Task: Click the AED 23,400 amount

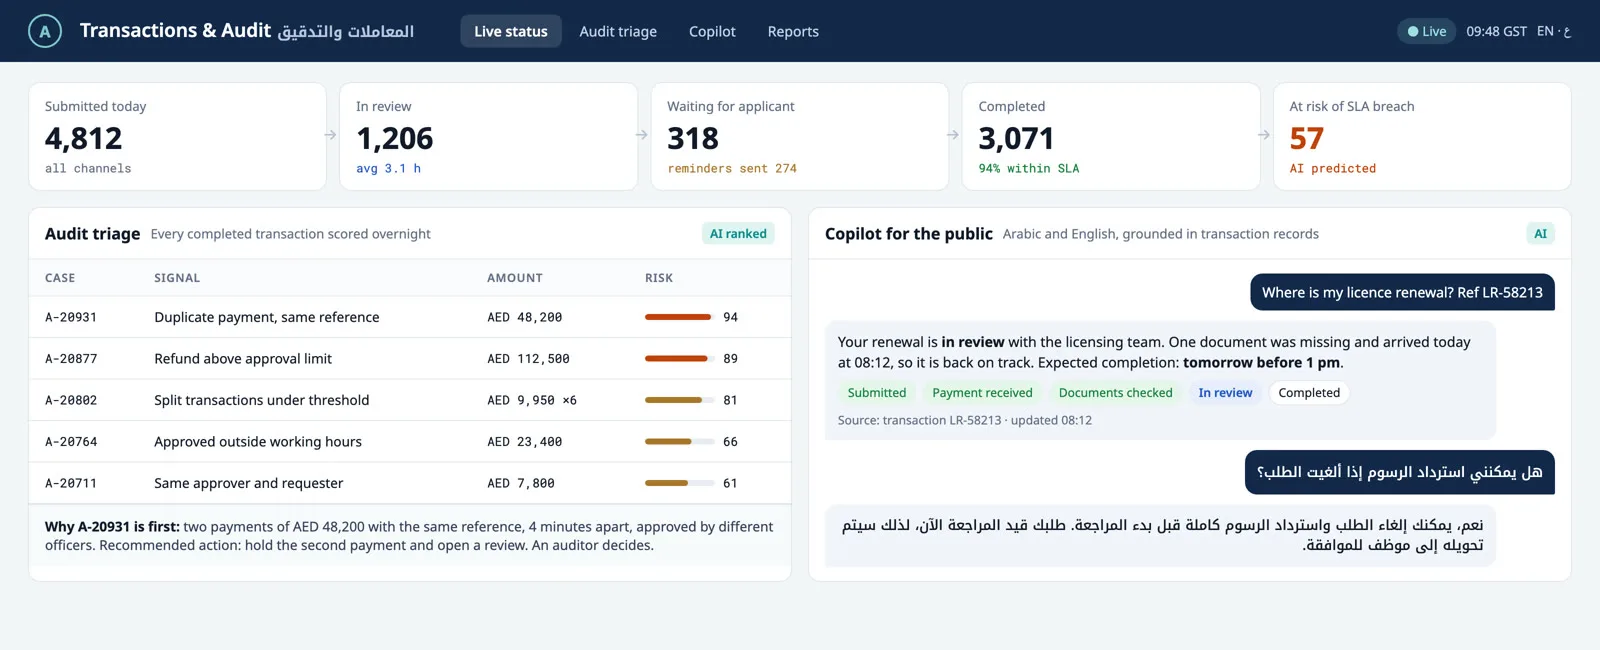Action: (x=525, y=442)
